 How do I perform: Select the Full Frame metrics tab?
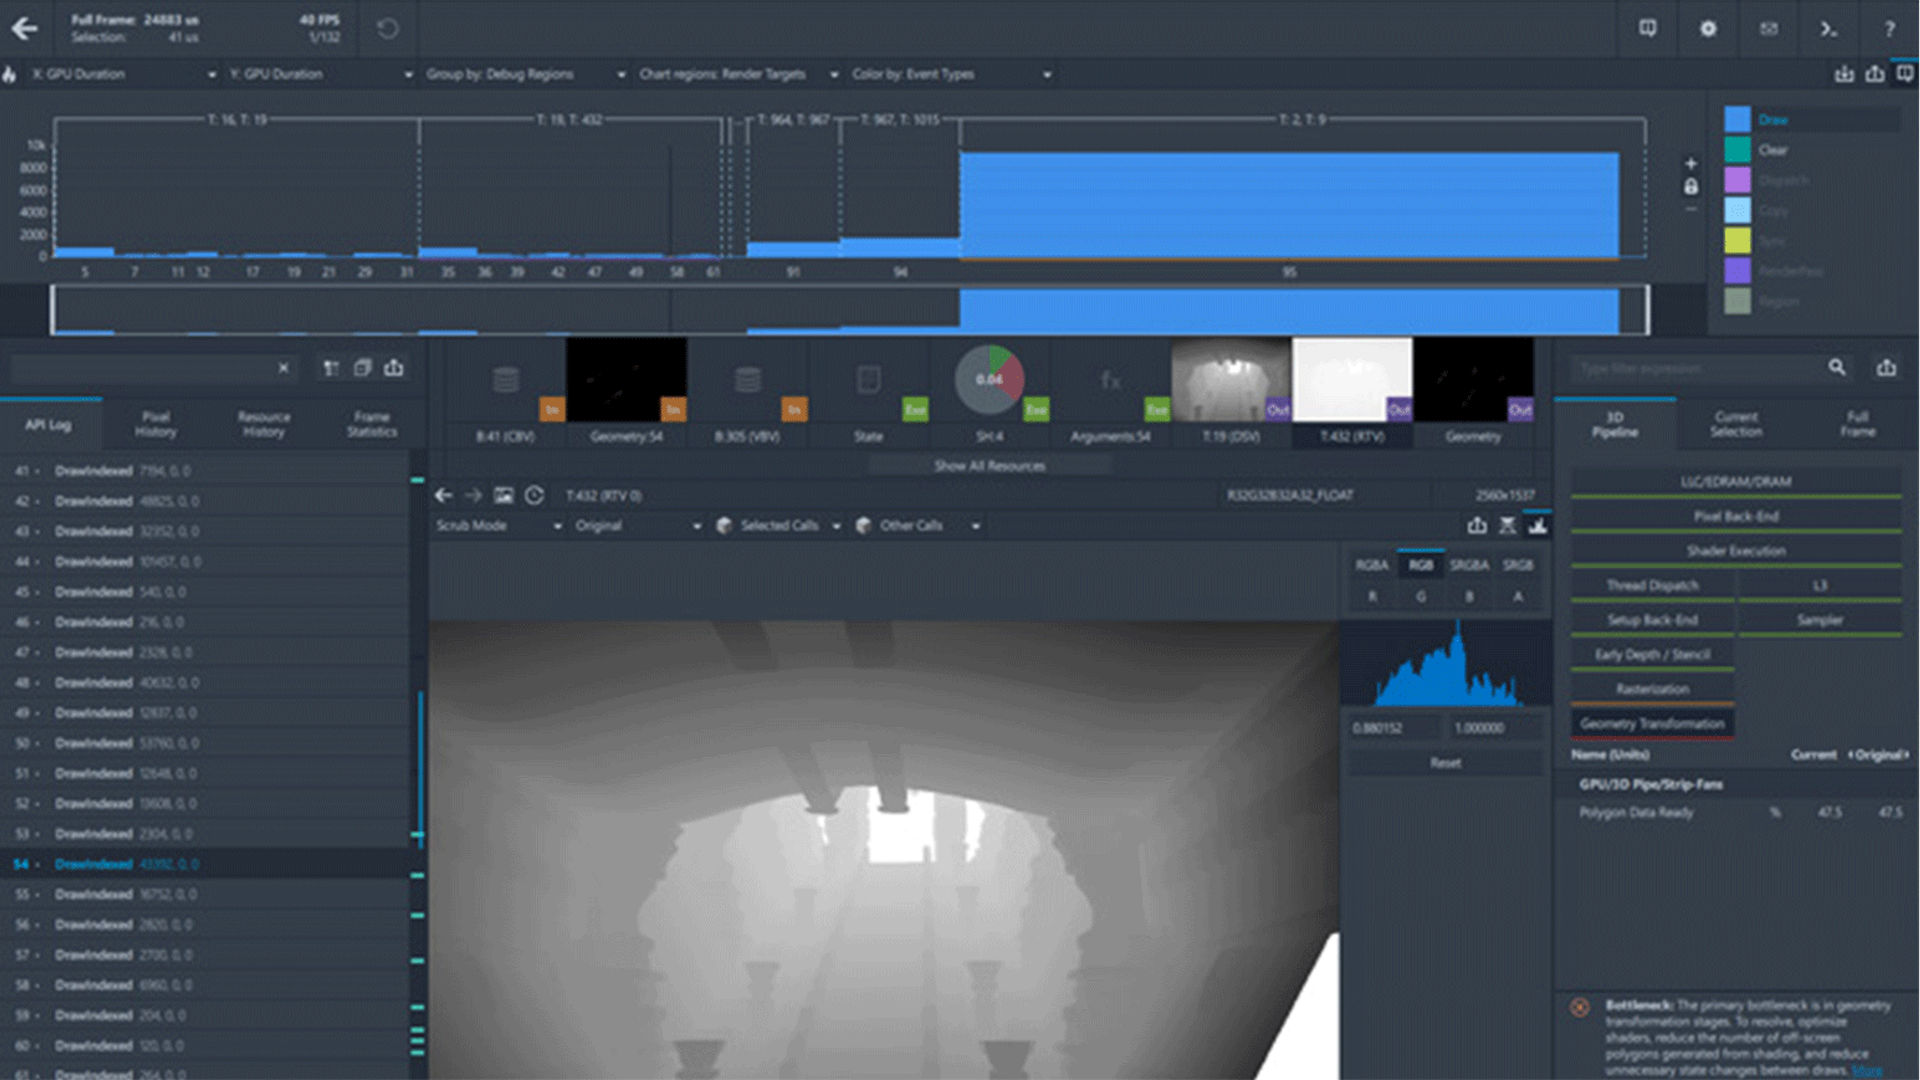point(1857,425)
